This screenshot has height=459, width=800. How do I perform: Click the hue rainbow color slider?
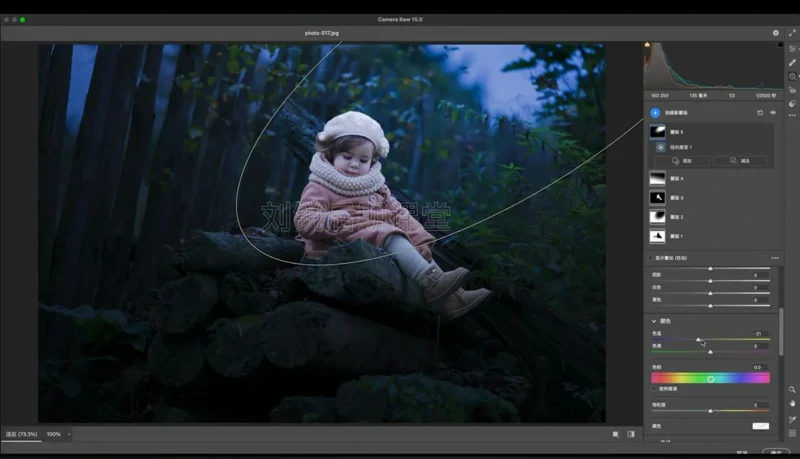point(710,379)
